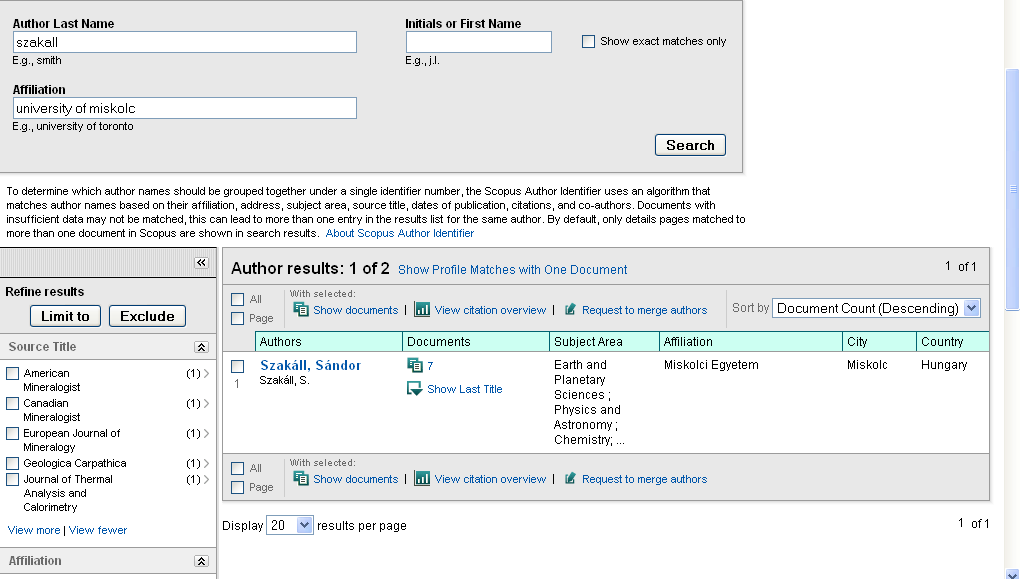Click top View citation overview link
This screenshot has height=579, width=1020.
point(490,310)
